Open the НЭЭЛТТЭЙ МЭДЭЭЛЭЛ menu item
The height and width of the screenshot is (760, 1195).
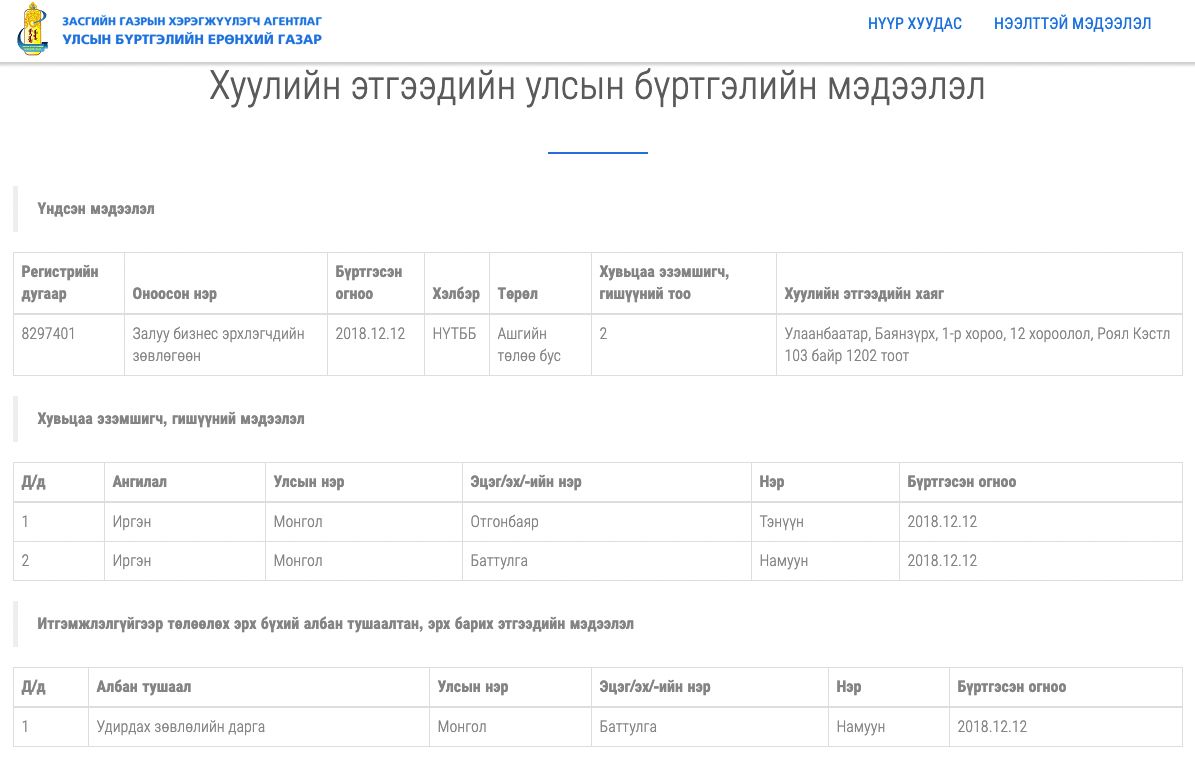coord(1072,24)
